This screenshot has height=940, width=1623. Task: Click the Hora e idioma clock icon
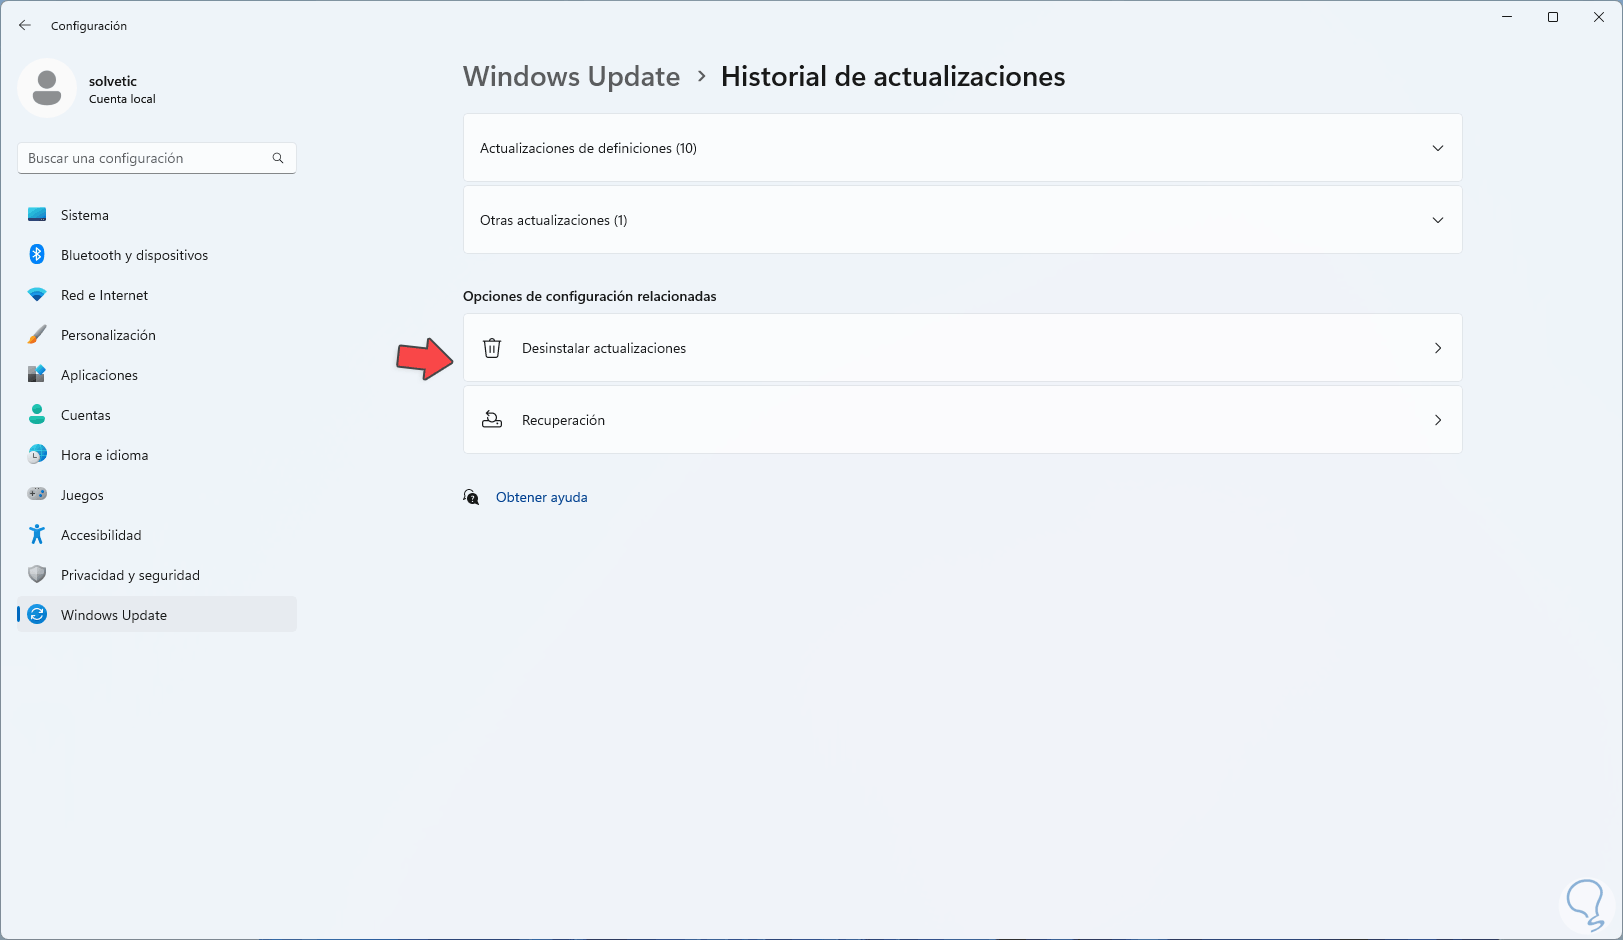click(x=37, y=455)
